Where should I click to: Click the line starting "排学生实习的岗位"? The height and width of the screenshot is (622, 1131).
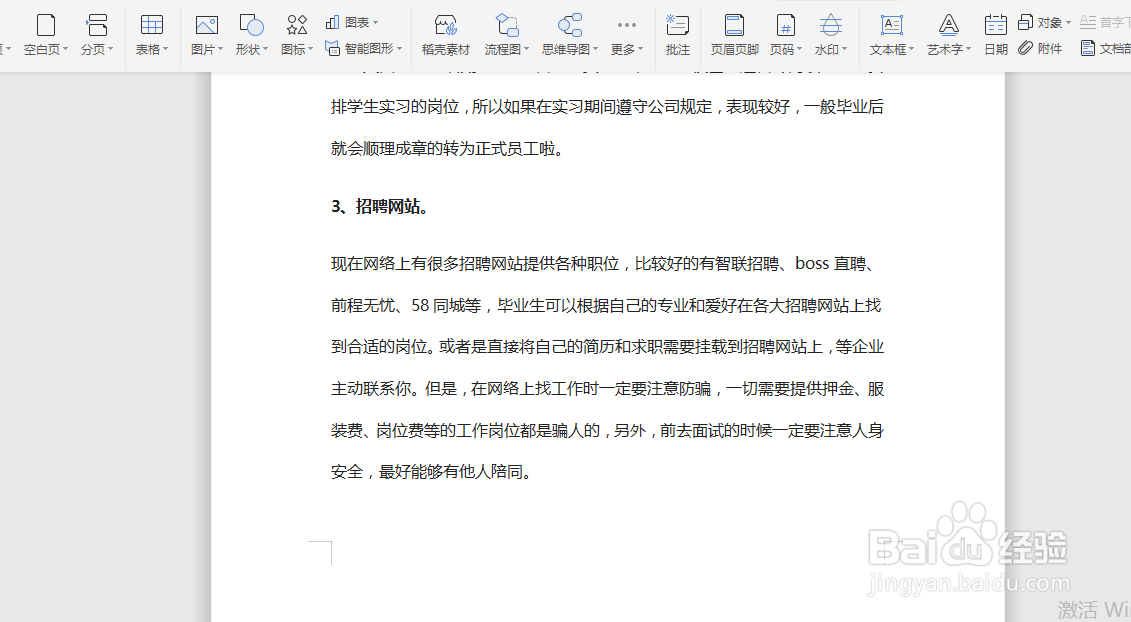click(x=607, y=107)
